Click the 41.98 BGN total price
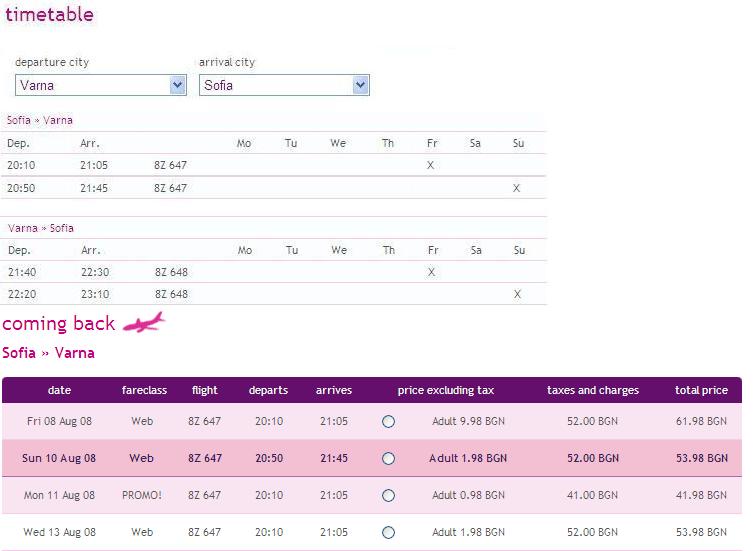This screenshot has width=756, height=551. (701, 496)
